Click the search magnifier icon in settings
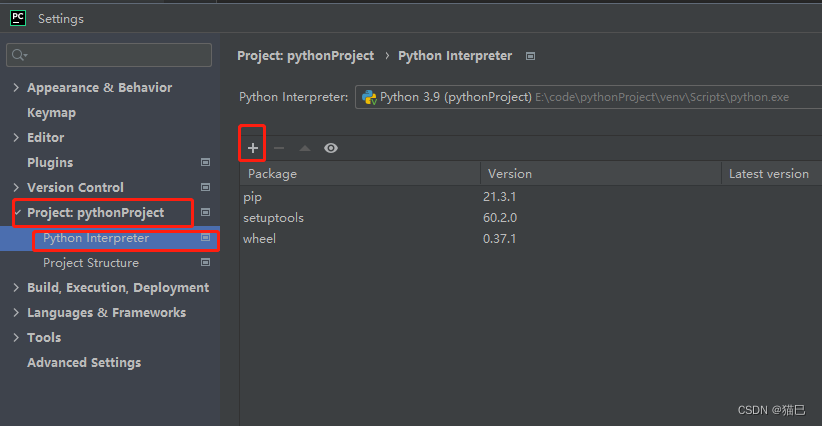The image size is (822, 426). tap(19, 54)
